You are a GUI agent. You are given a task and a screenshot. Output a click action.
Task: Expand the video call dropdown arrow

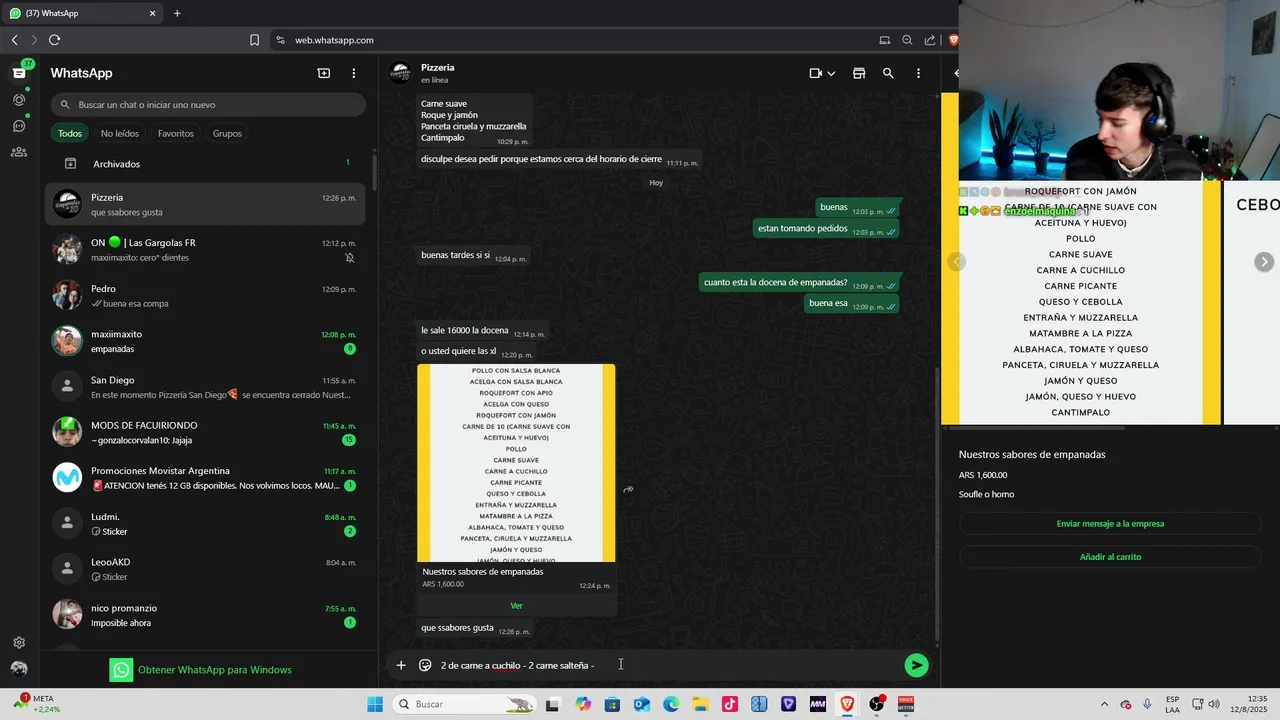coord(831,73)
